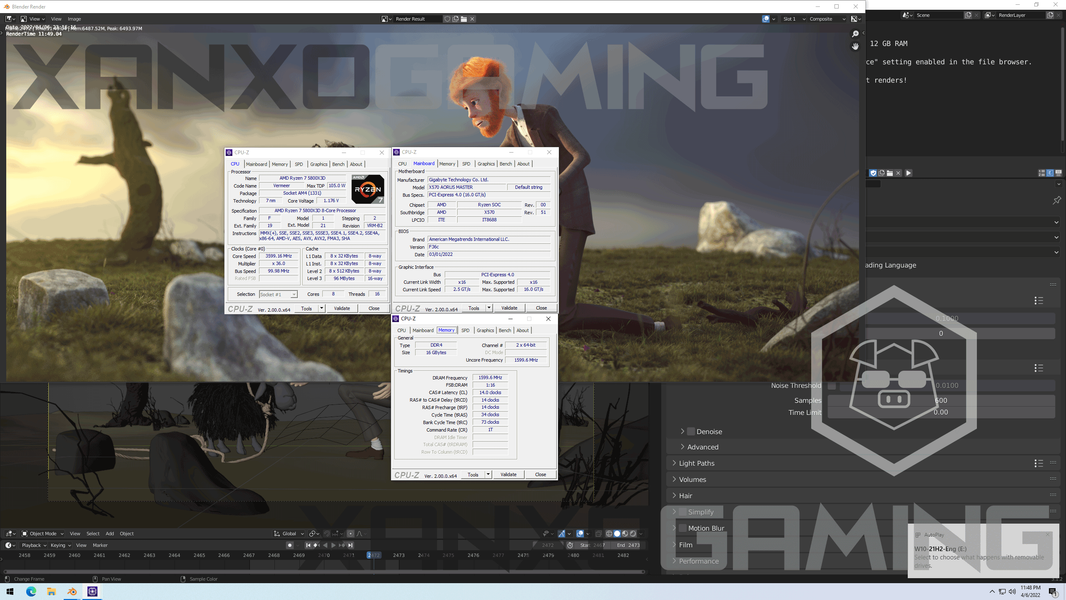
Task: Click the new RenderLayer copy icon
Action: coord(1050,15)
